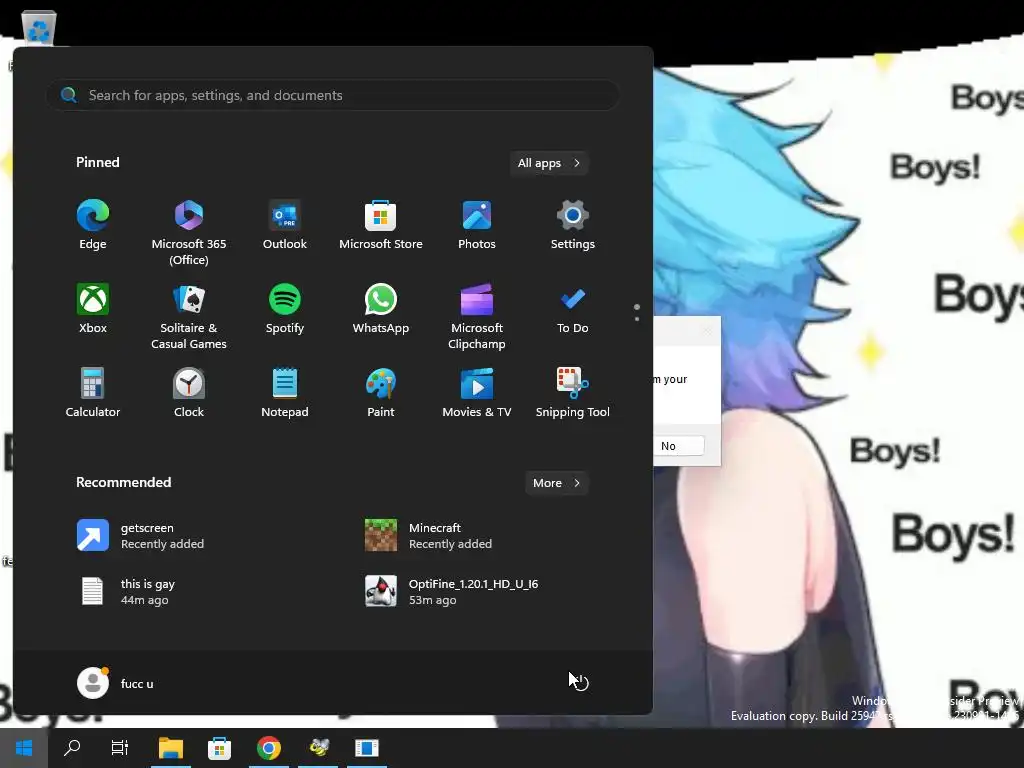Open Settings gear in Pinned
The image size is (1024, 768).
[573, 225]
